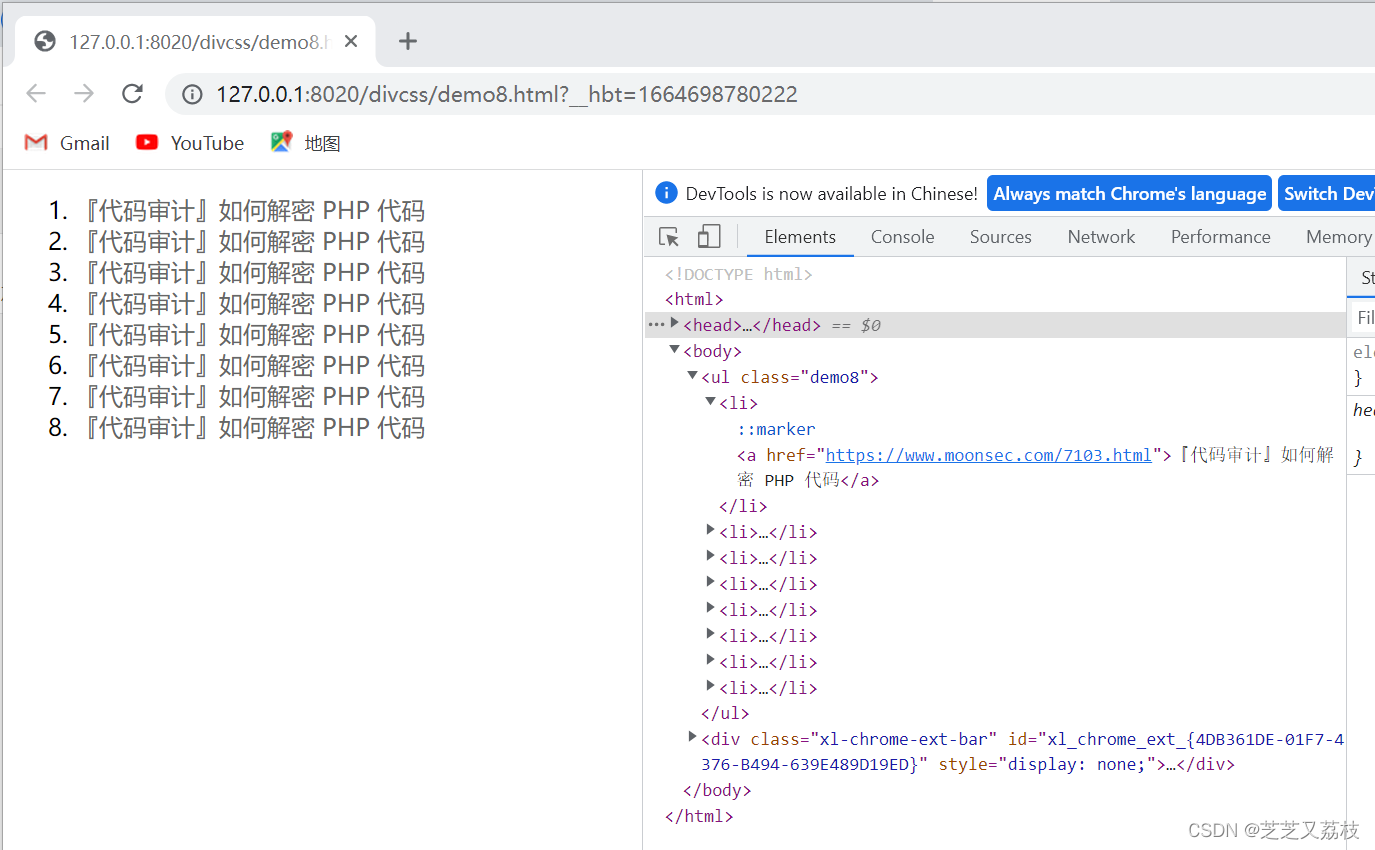Close the 127.0.0.1:8020 tab

[351, 41]
